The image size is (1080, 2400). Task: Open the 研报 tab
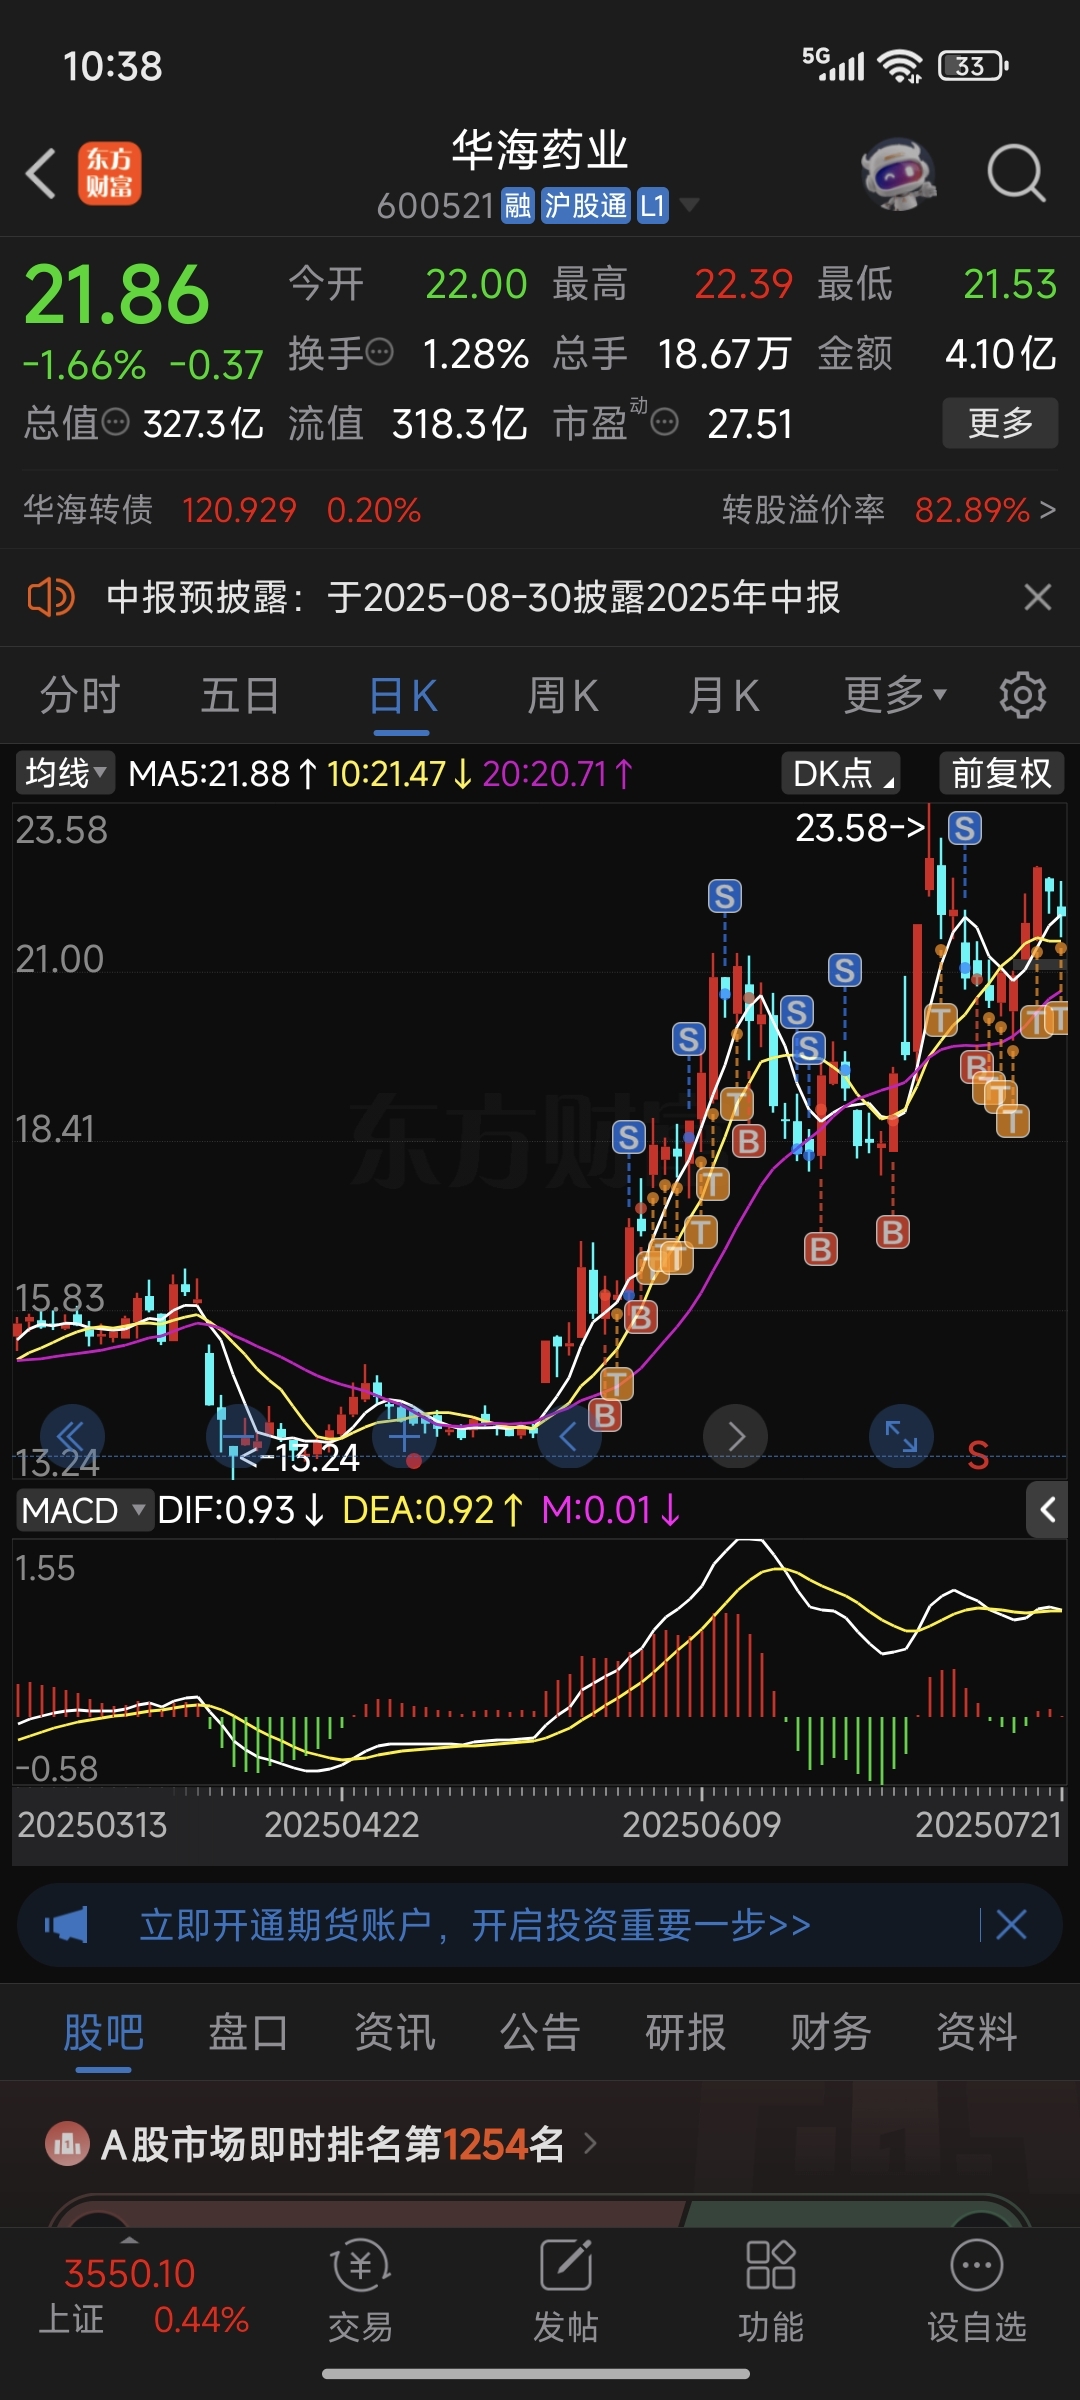click(x=686, y=2033)
